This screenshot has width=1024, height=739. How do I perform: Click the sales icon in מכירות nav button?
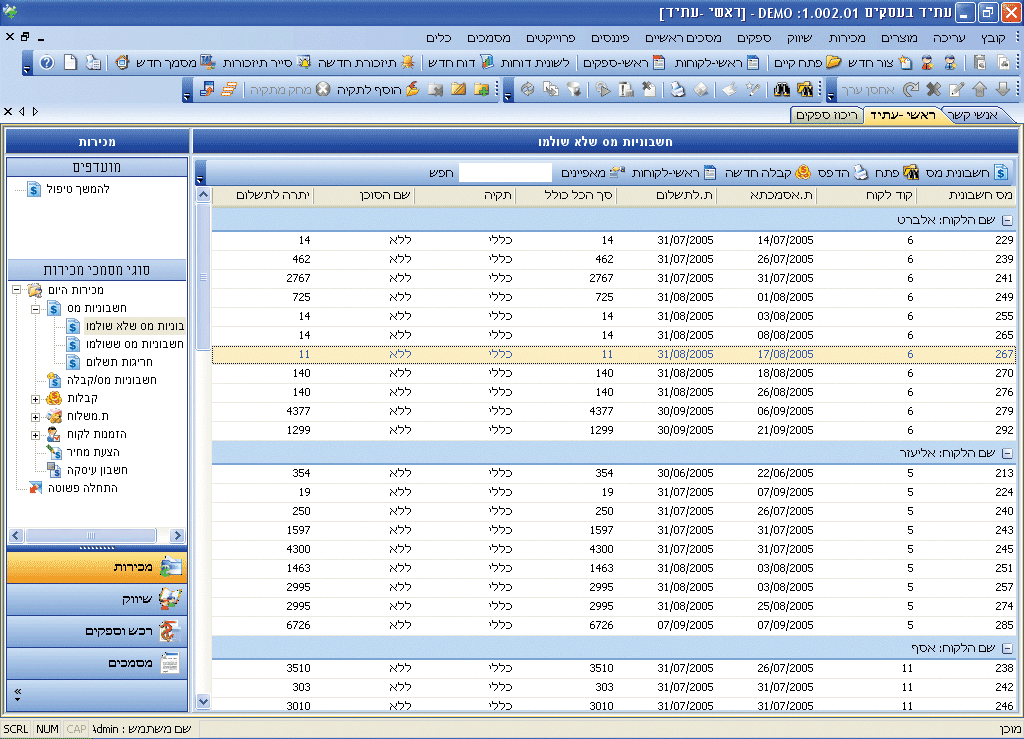[x=171, y=567]
